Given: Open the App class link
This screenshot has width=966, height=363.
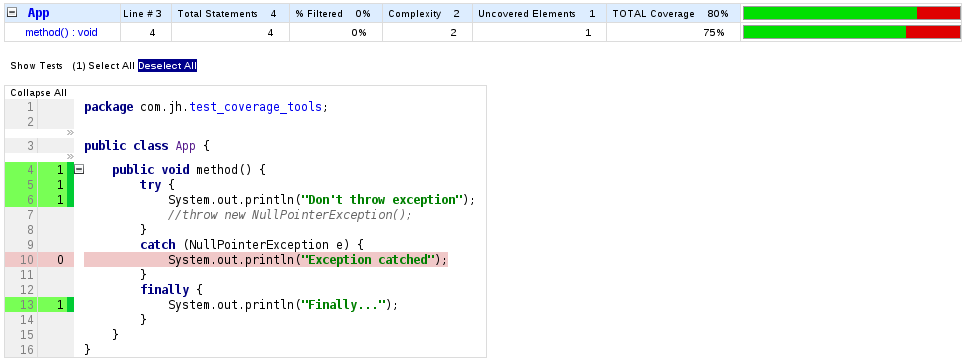Looking at the screenshot, I should click(38, 13).
